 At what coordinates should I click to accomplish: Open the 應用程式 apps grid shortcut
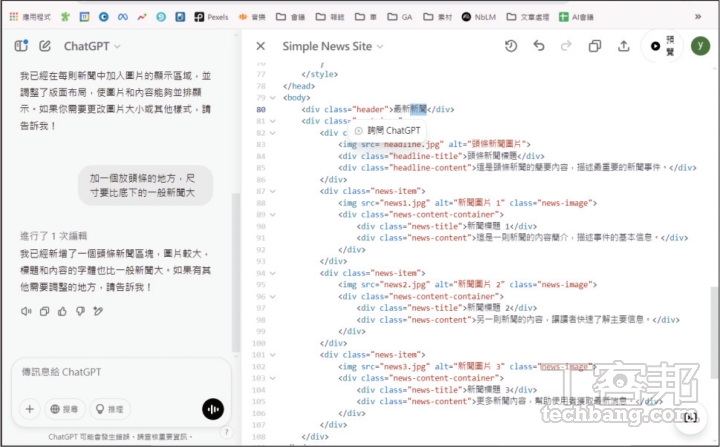point(30,17)
